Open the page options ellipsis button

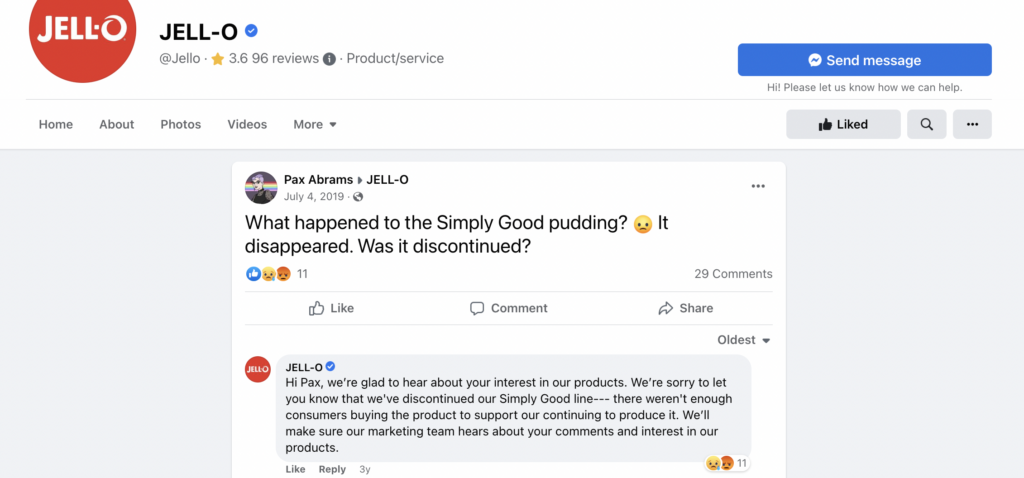972,125
